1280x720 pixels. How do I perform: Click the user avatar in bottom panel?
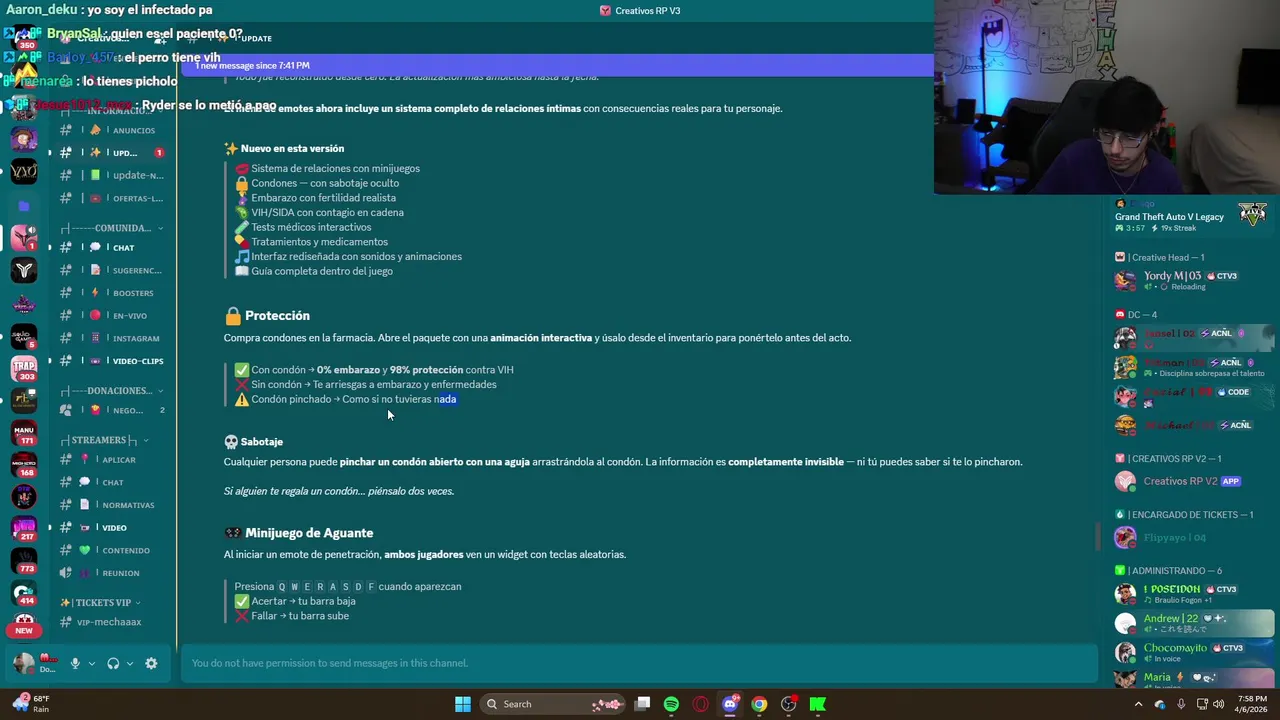tap(24, 663)
